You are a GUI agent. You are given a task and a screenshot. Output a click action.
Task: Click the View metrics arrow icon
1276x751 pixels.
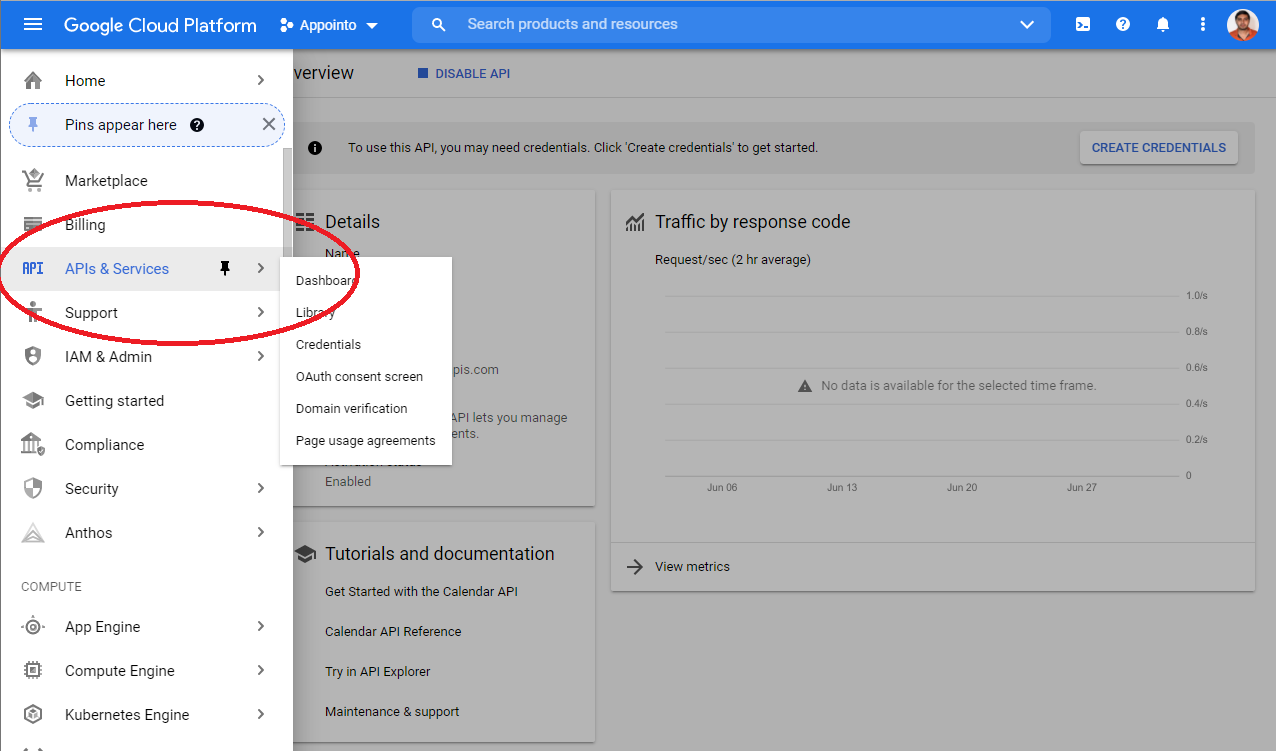(635, 567)
